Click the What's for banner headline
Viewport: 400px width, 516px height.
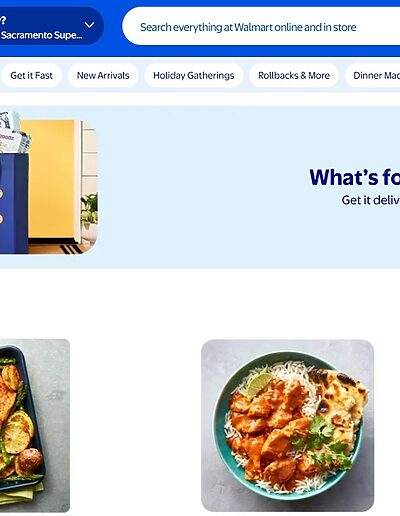click(x=354, y=177)
